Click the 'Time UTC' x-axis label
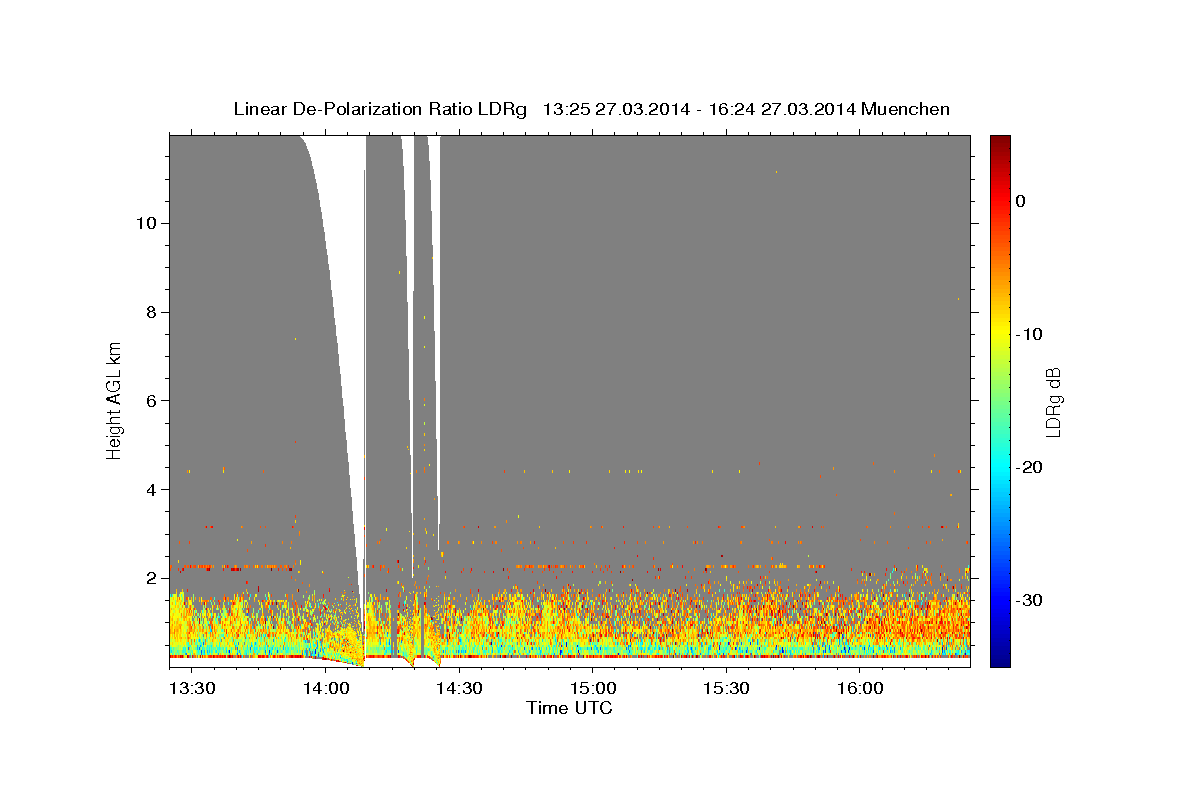This screenshot has height=800, width=1200. point(569,708)
